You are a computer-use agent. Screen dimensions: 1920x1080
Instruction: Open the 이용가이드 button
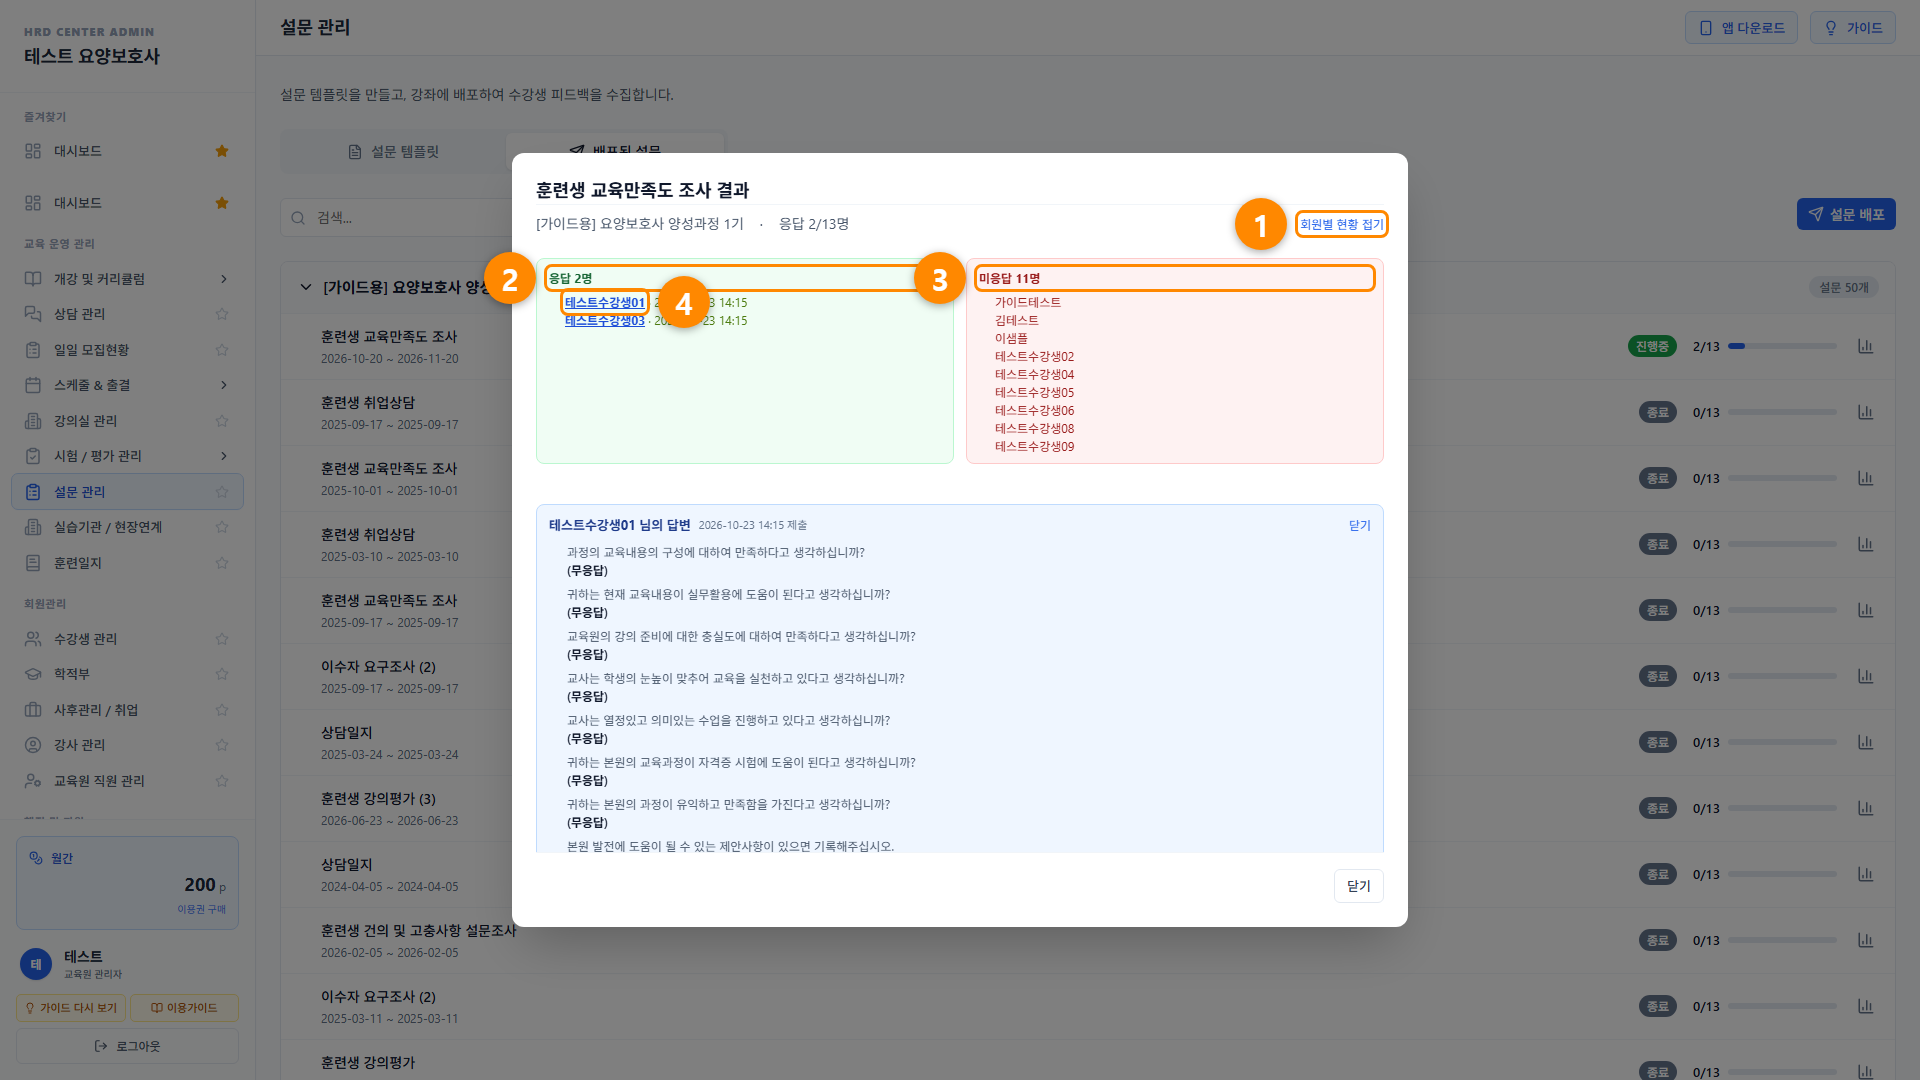pyautogui.click(x=184, y=1008)
